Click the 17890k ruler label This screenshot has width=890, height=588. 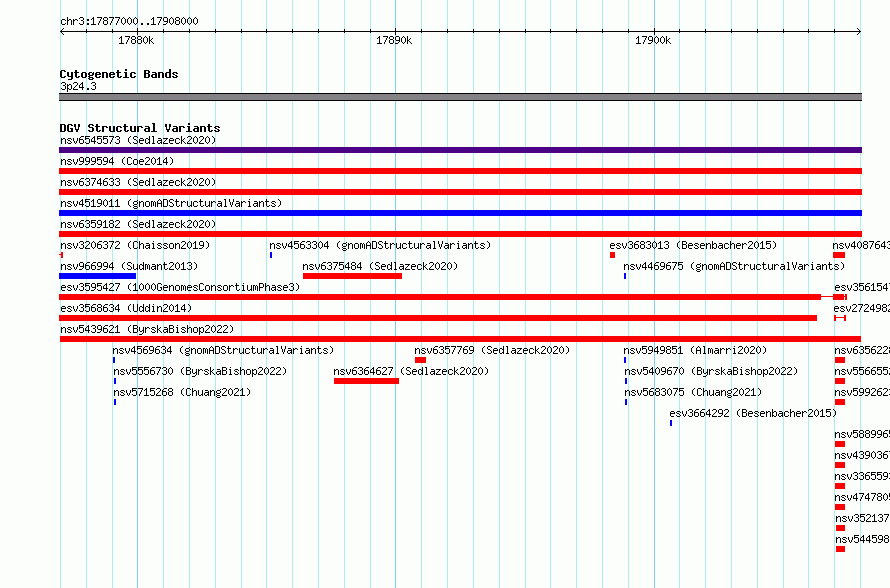click(x=394, y=40)
